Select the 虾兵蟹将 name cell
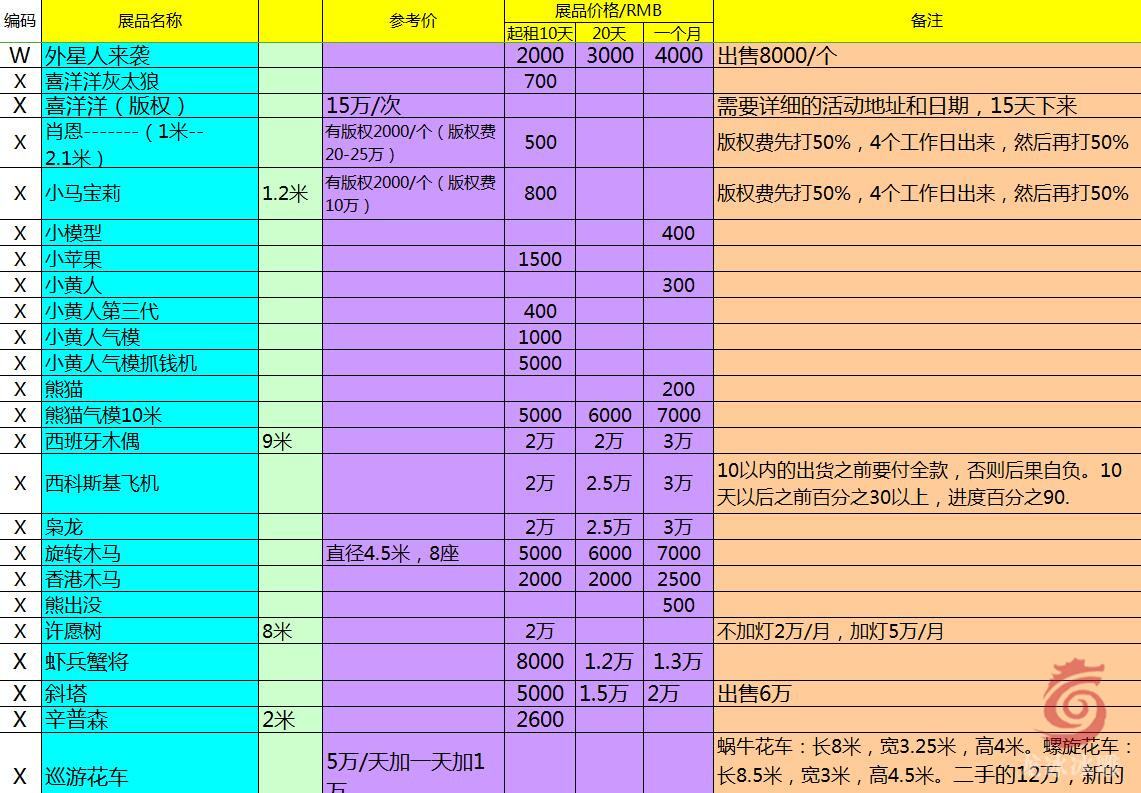Image resolution: width=1141 pixels, height=793 pixels. (x=150, y=662)
